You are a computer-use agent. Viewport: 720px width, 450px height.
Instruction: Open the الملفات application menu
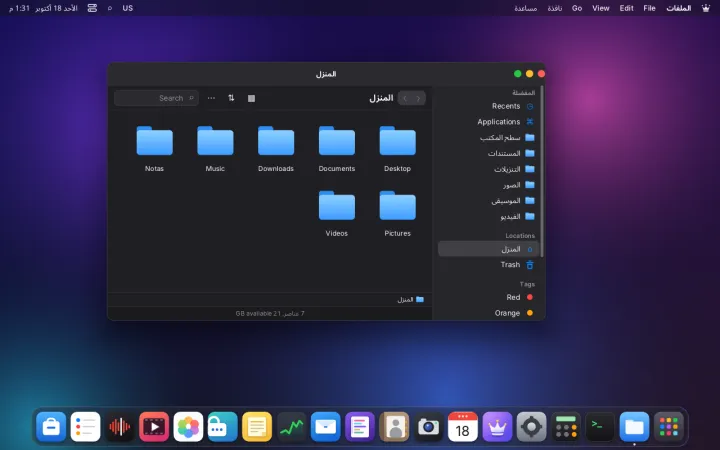679,8
